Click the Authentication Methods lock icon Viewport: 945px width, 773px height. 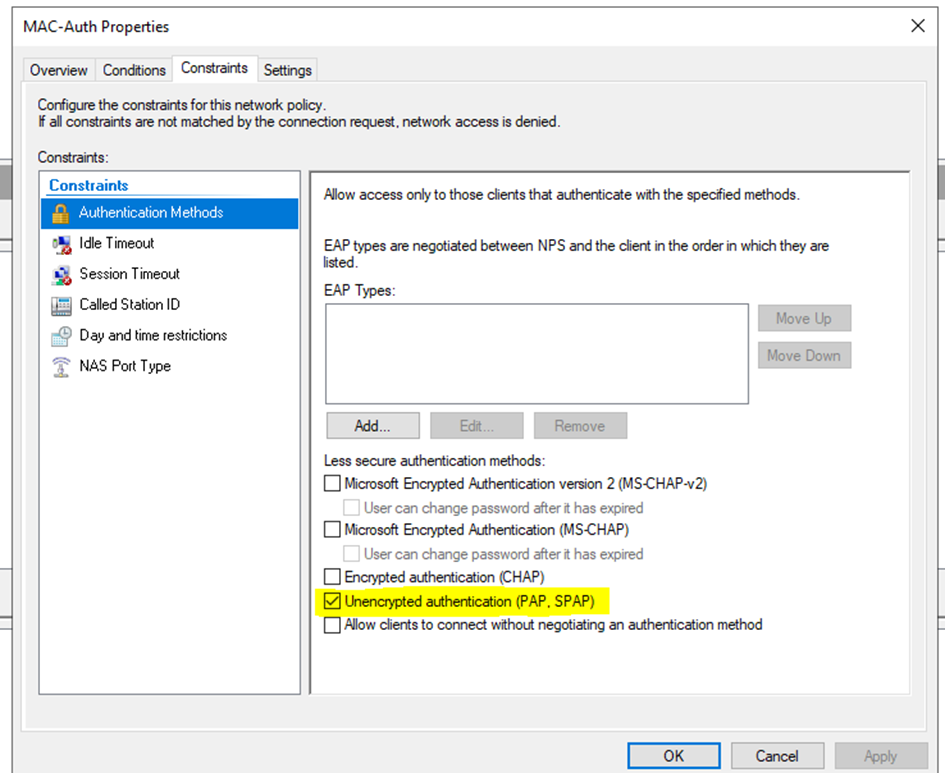pos(61,213)
